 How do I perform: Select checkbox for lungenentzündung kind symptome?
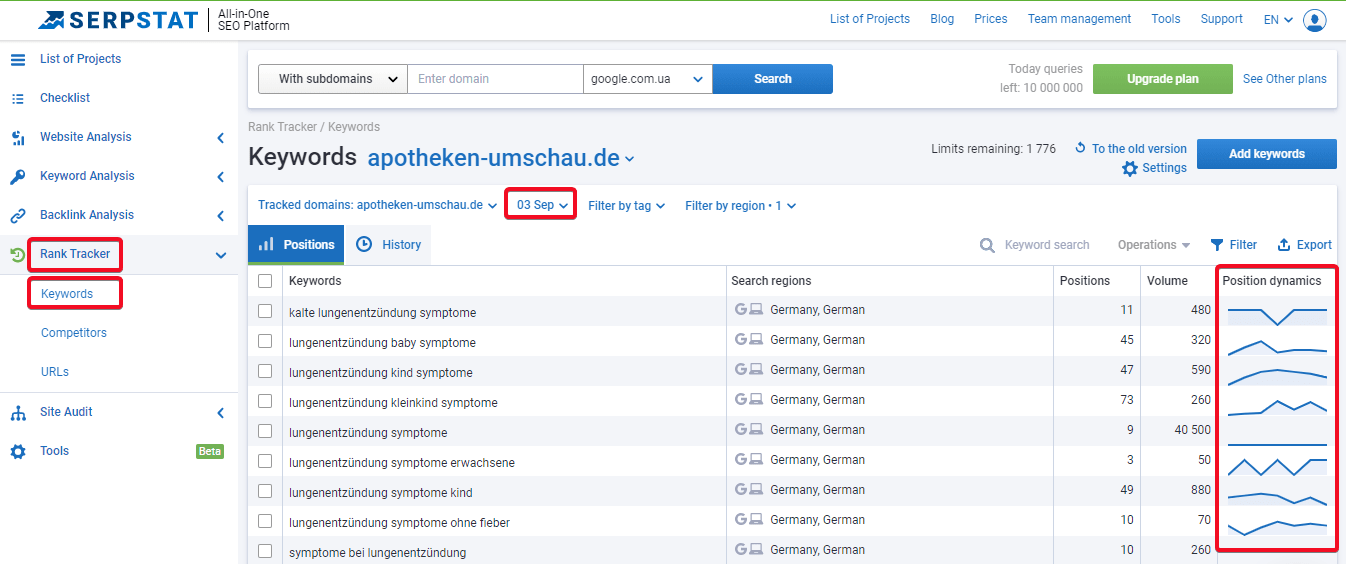(265, 371)
